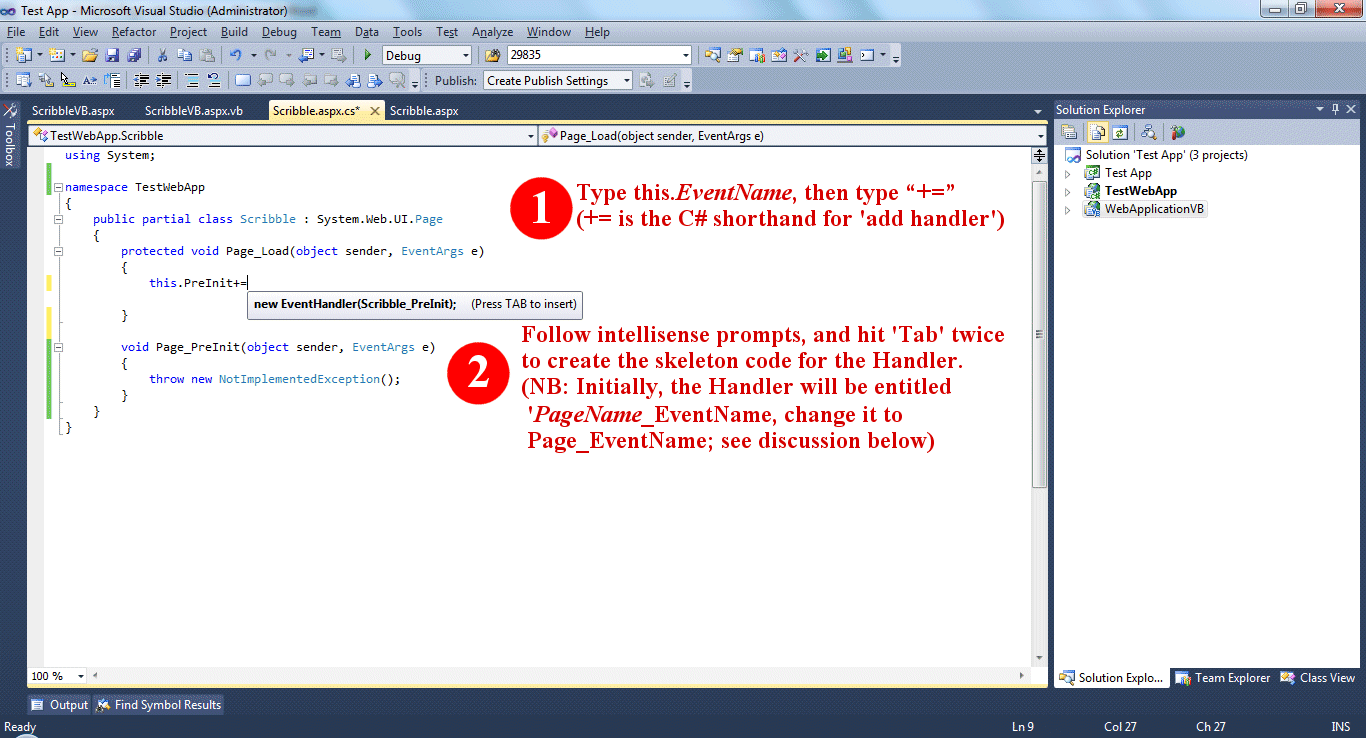Image resolution: width=1366 pixels, height=738 pixels.
Task: Comment out the selected lines
Action: coord(191,81)
